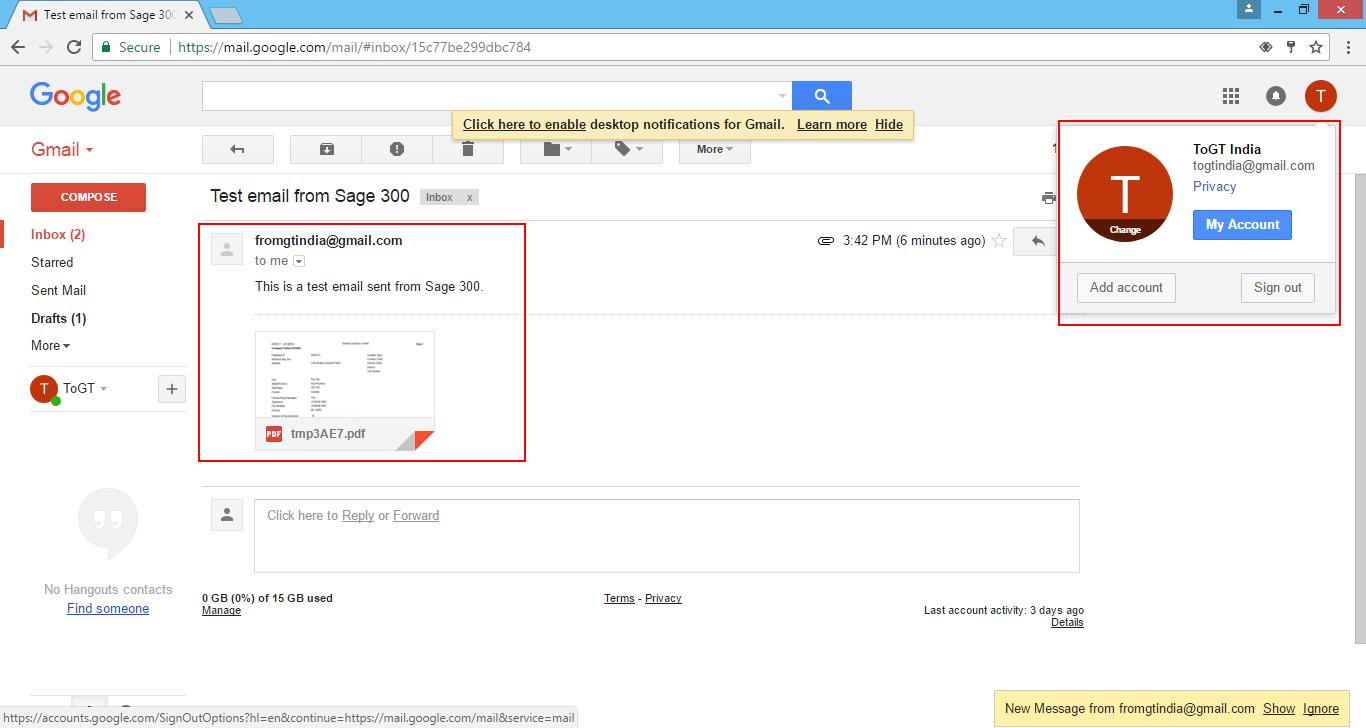Open the Labels tag dropdown
This screenshot has height=728, width=1366.
(x=627, y=149)
